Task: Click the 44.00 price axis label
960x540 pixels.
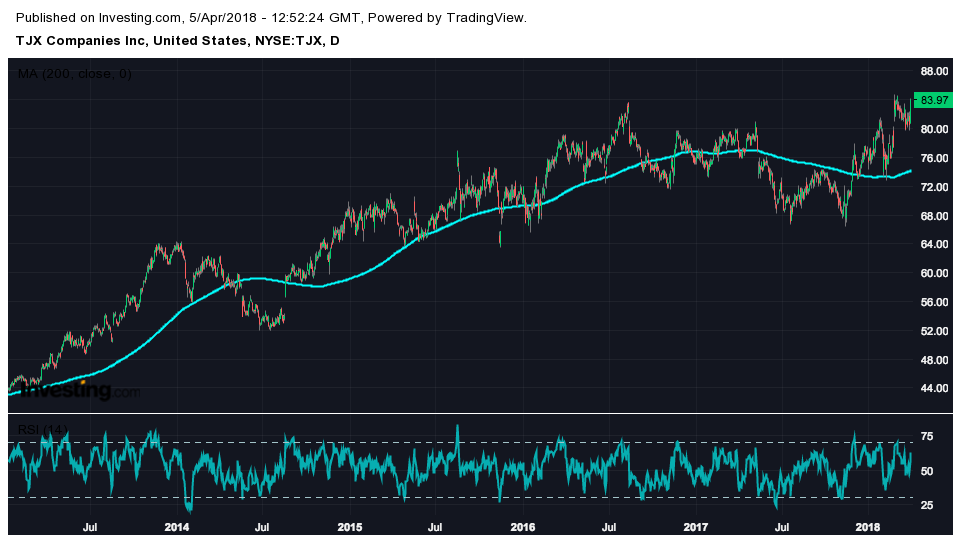Action: [934, 388]
